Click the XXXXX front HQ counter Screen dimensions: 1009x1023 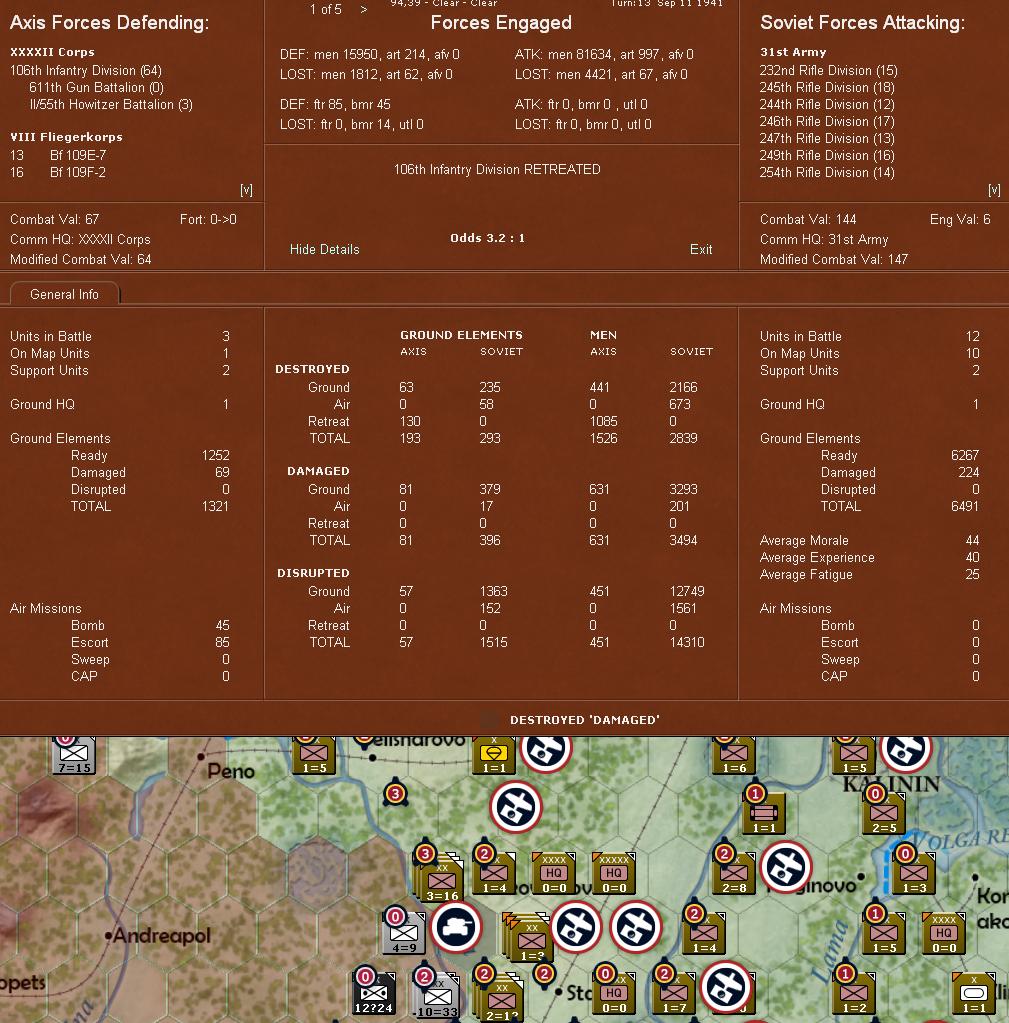(614, 872)
